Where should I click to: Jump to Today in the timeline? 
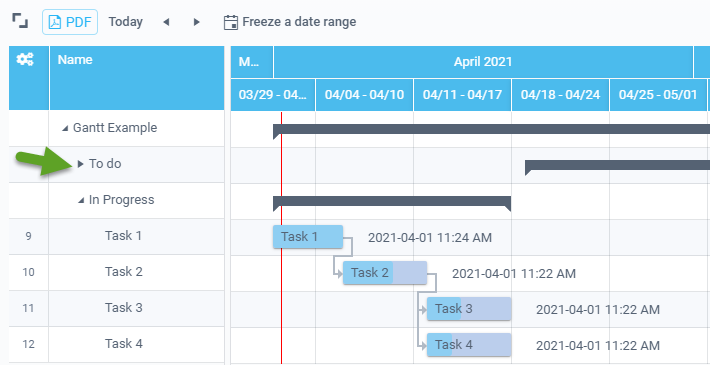(x=125, y=22)
